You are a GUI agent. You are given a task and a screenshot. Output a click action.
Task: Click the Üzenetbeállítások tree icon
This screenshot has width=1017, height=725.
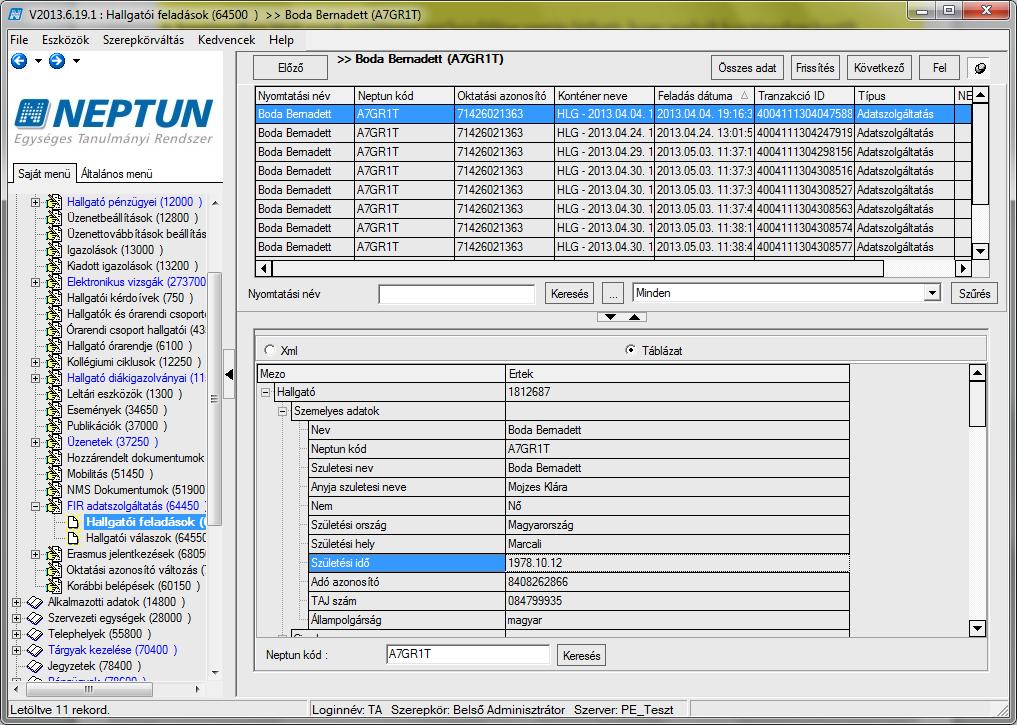tap(54, 218)
